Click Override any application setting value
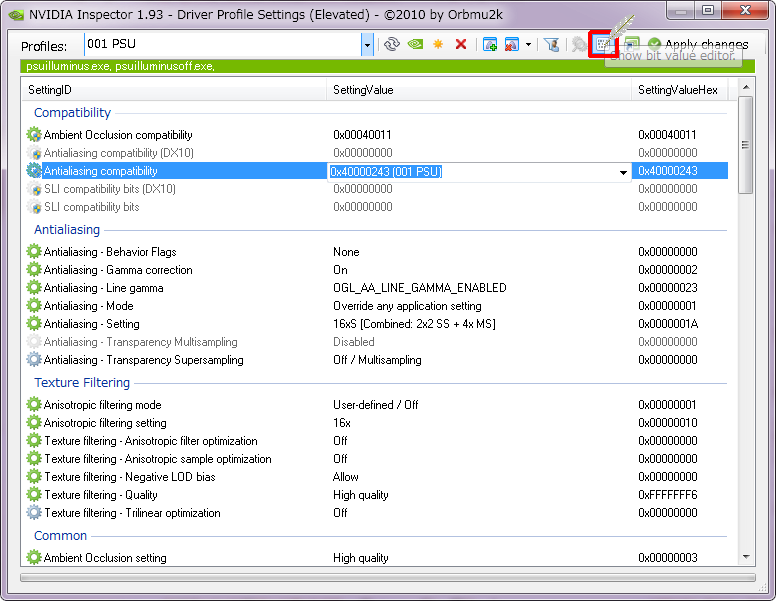776x601 pixels. tap(407, 306)
